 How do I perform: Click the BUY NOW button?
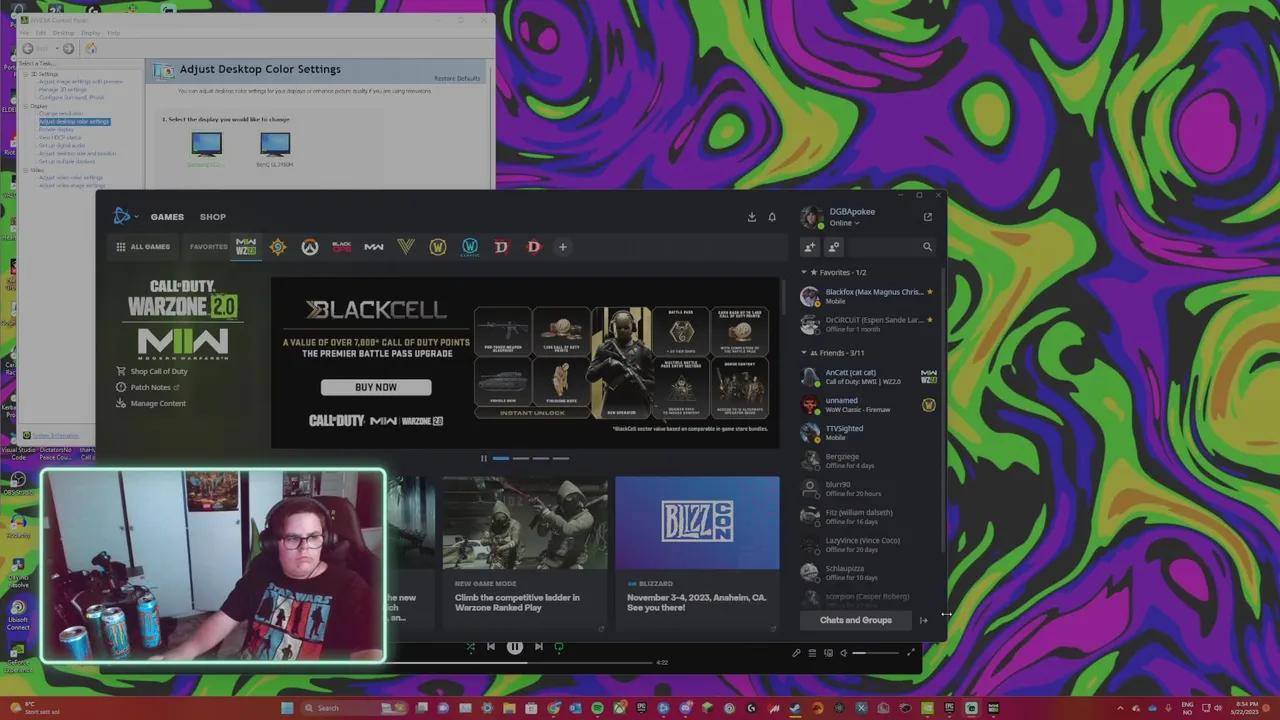(x=376, y=387)
